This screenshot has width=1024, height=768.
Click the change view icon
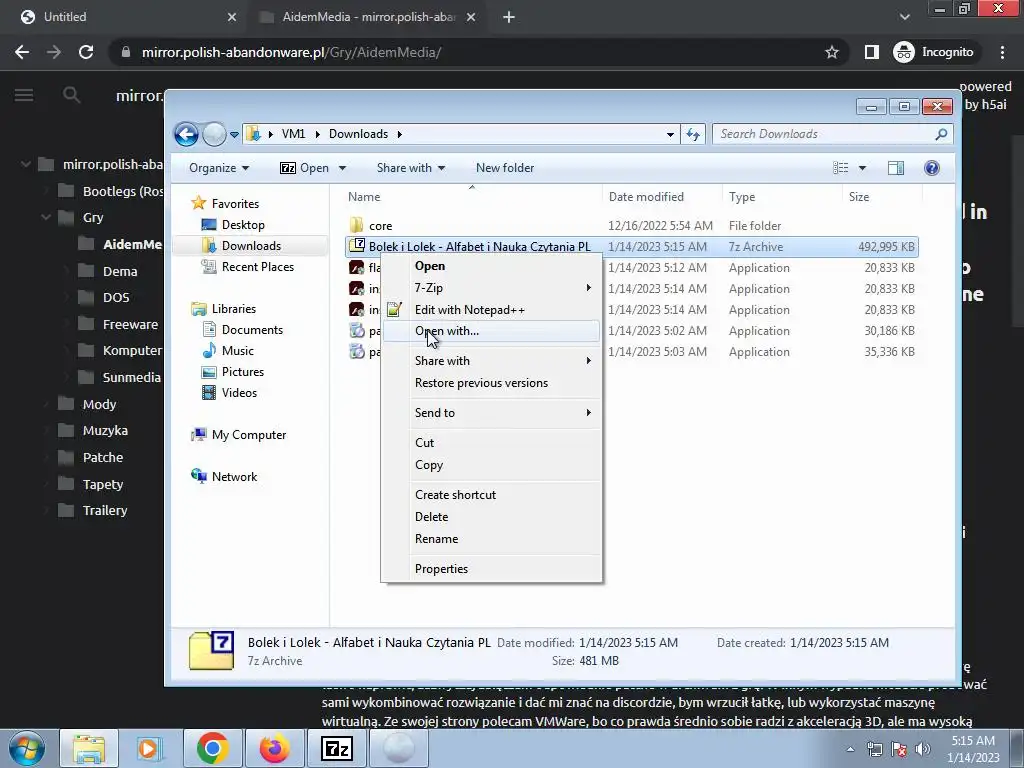coord(840,168)
